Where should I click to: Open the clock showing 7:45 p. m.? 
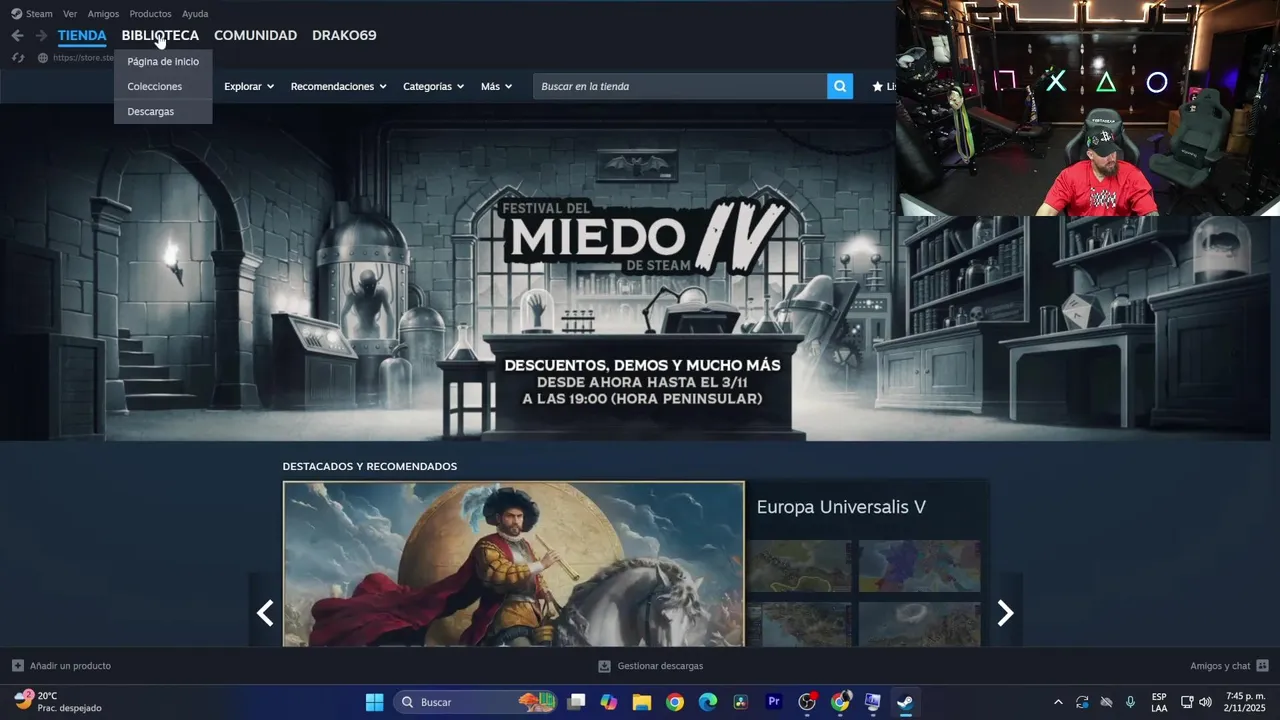(x=1245, y=702)
